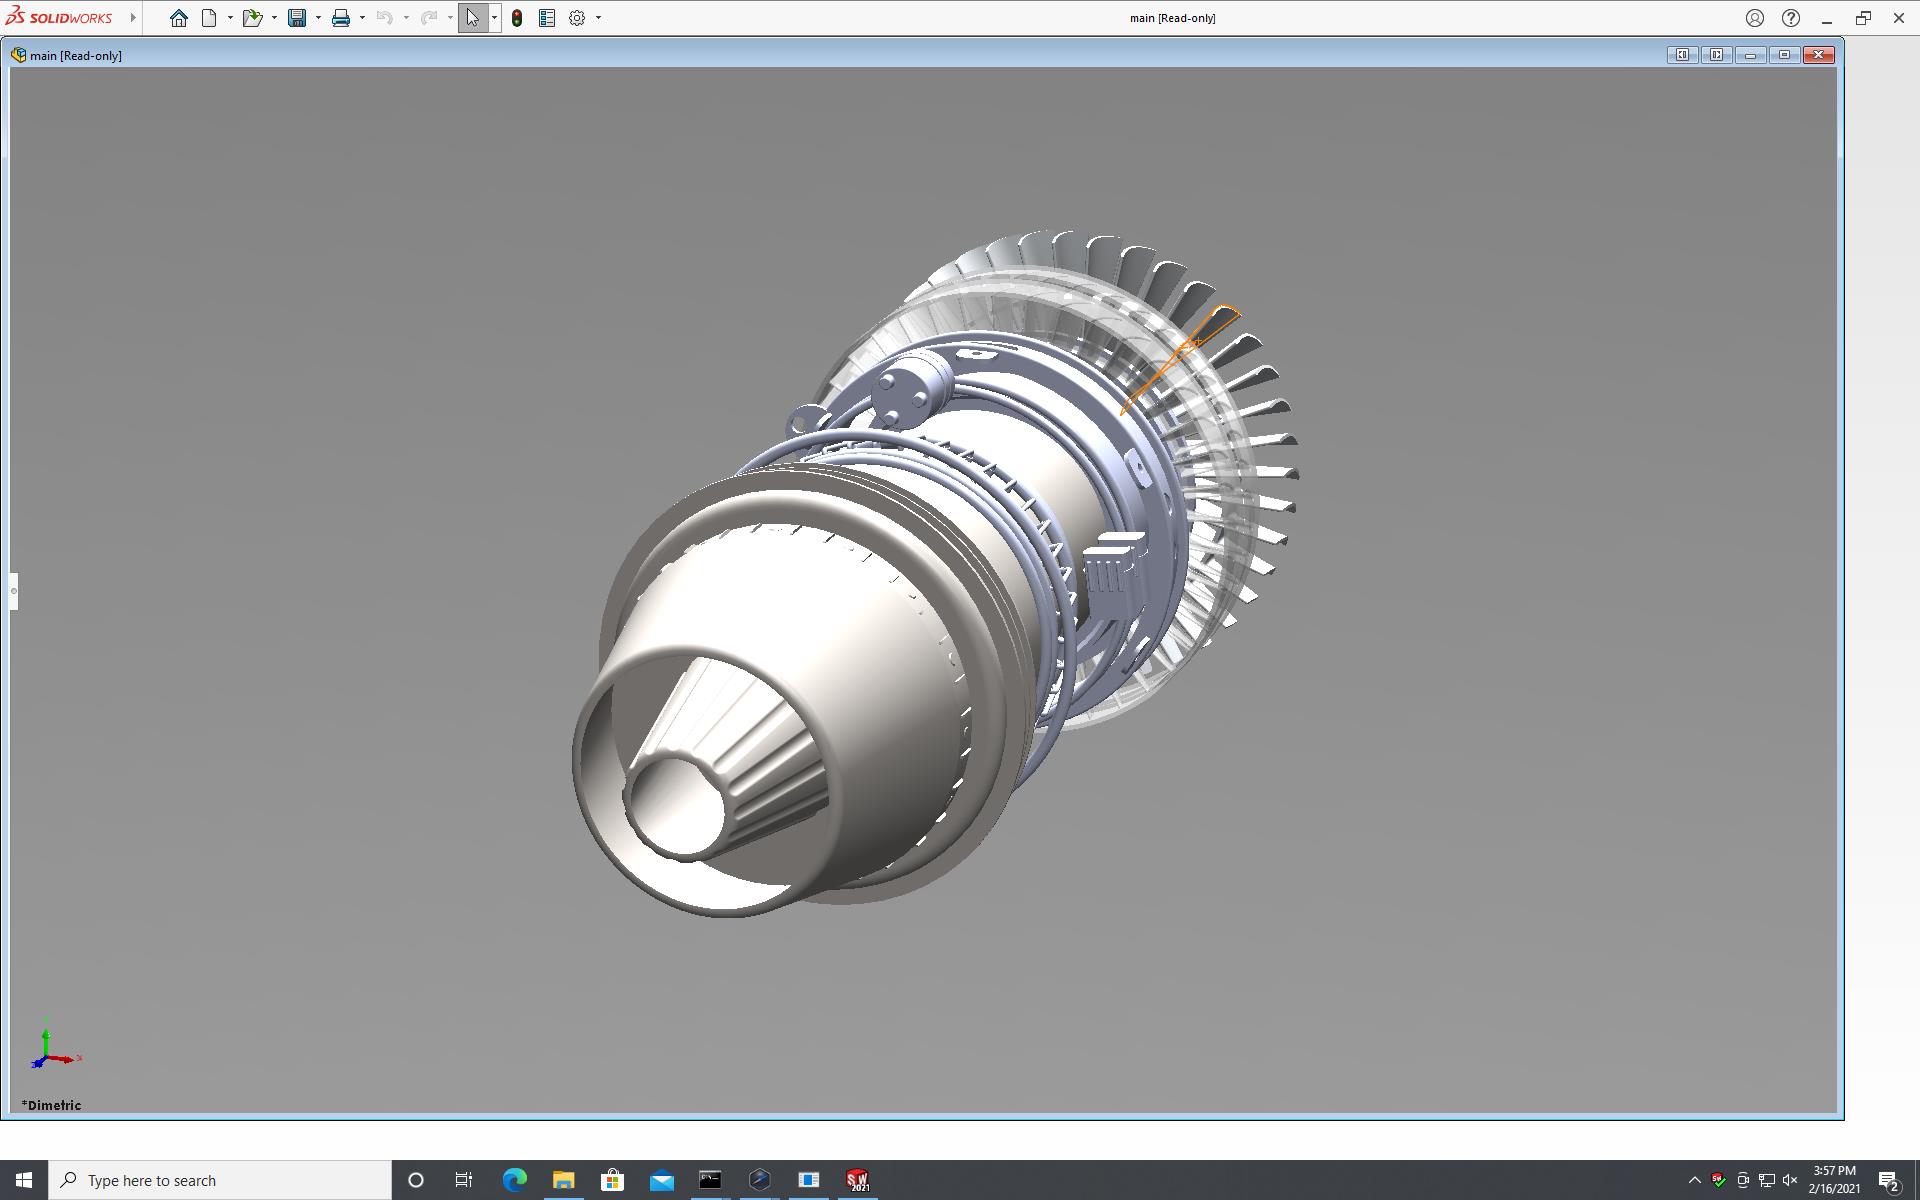This screenshot has width=1920, height=1200.
Task: Click the Dimetric view label
Action: click(x=52, y=1105)
